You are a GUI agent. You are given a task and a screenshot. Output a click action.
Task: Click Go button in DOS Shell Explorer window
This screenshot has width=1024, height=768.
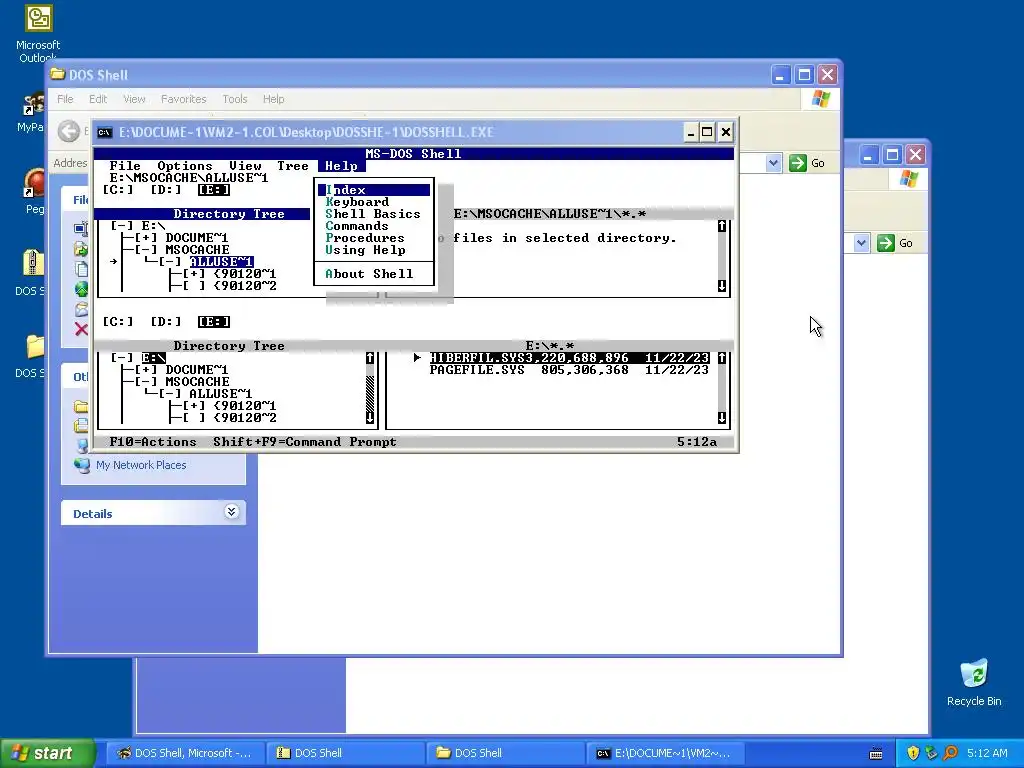(807, 163)
